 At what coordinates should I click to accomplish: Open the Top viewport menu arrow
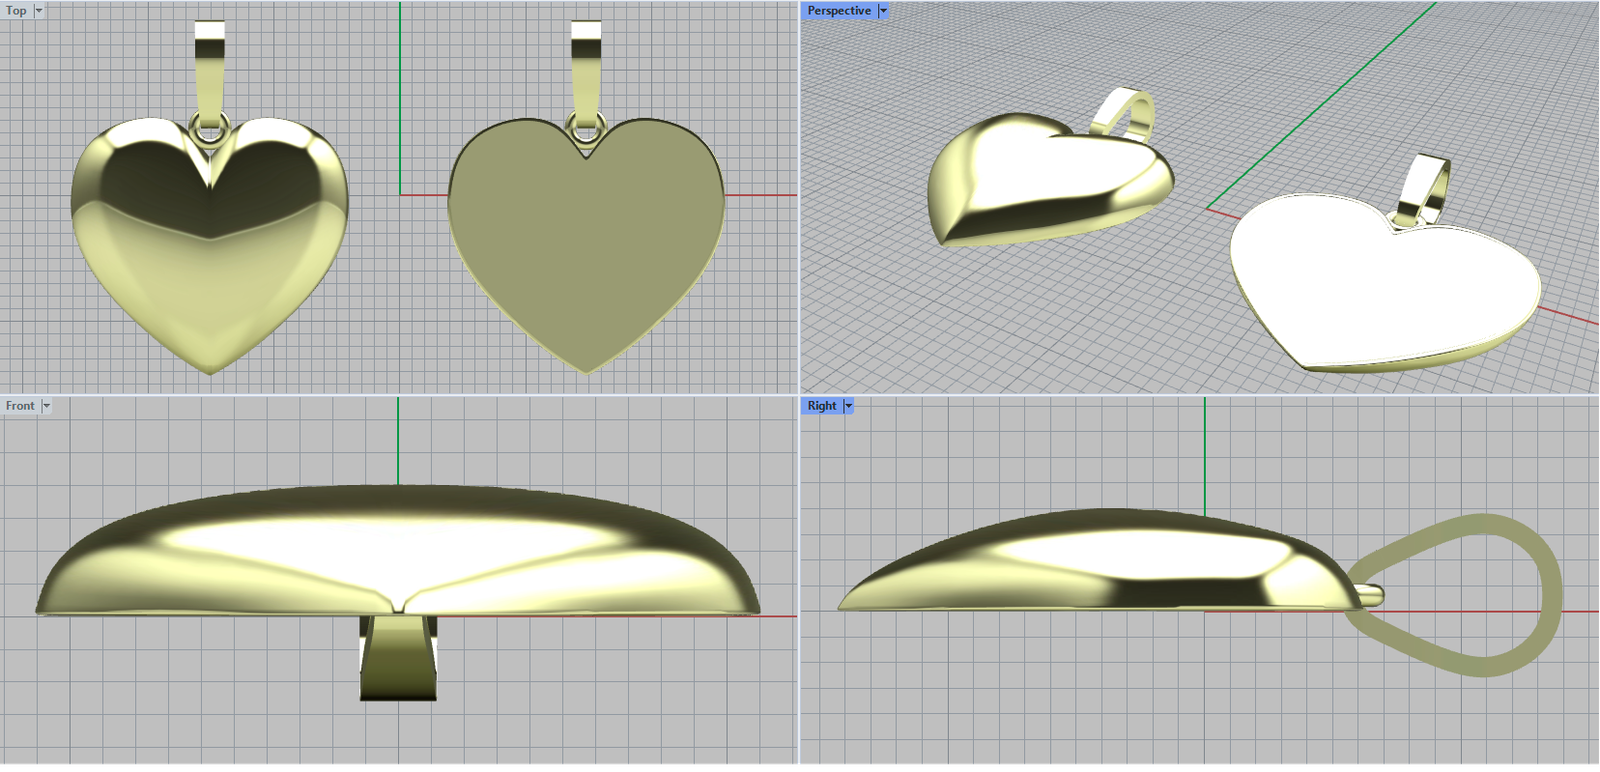coord(39,11)
